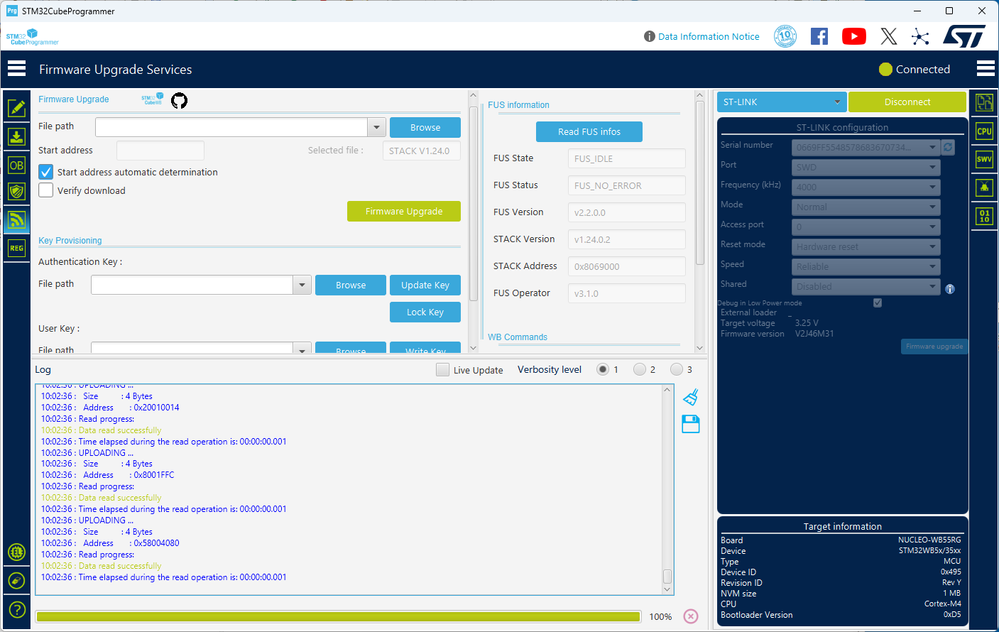
Task: Click the green progress bar
Action: coord(338,616)
